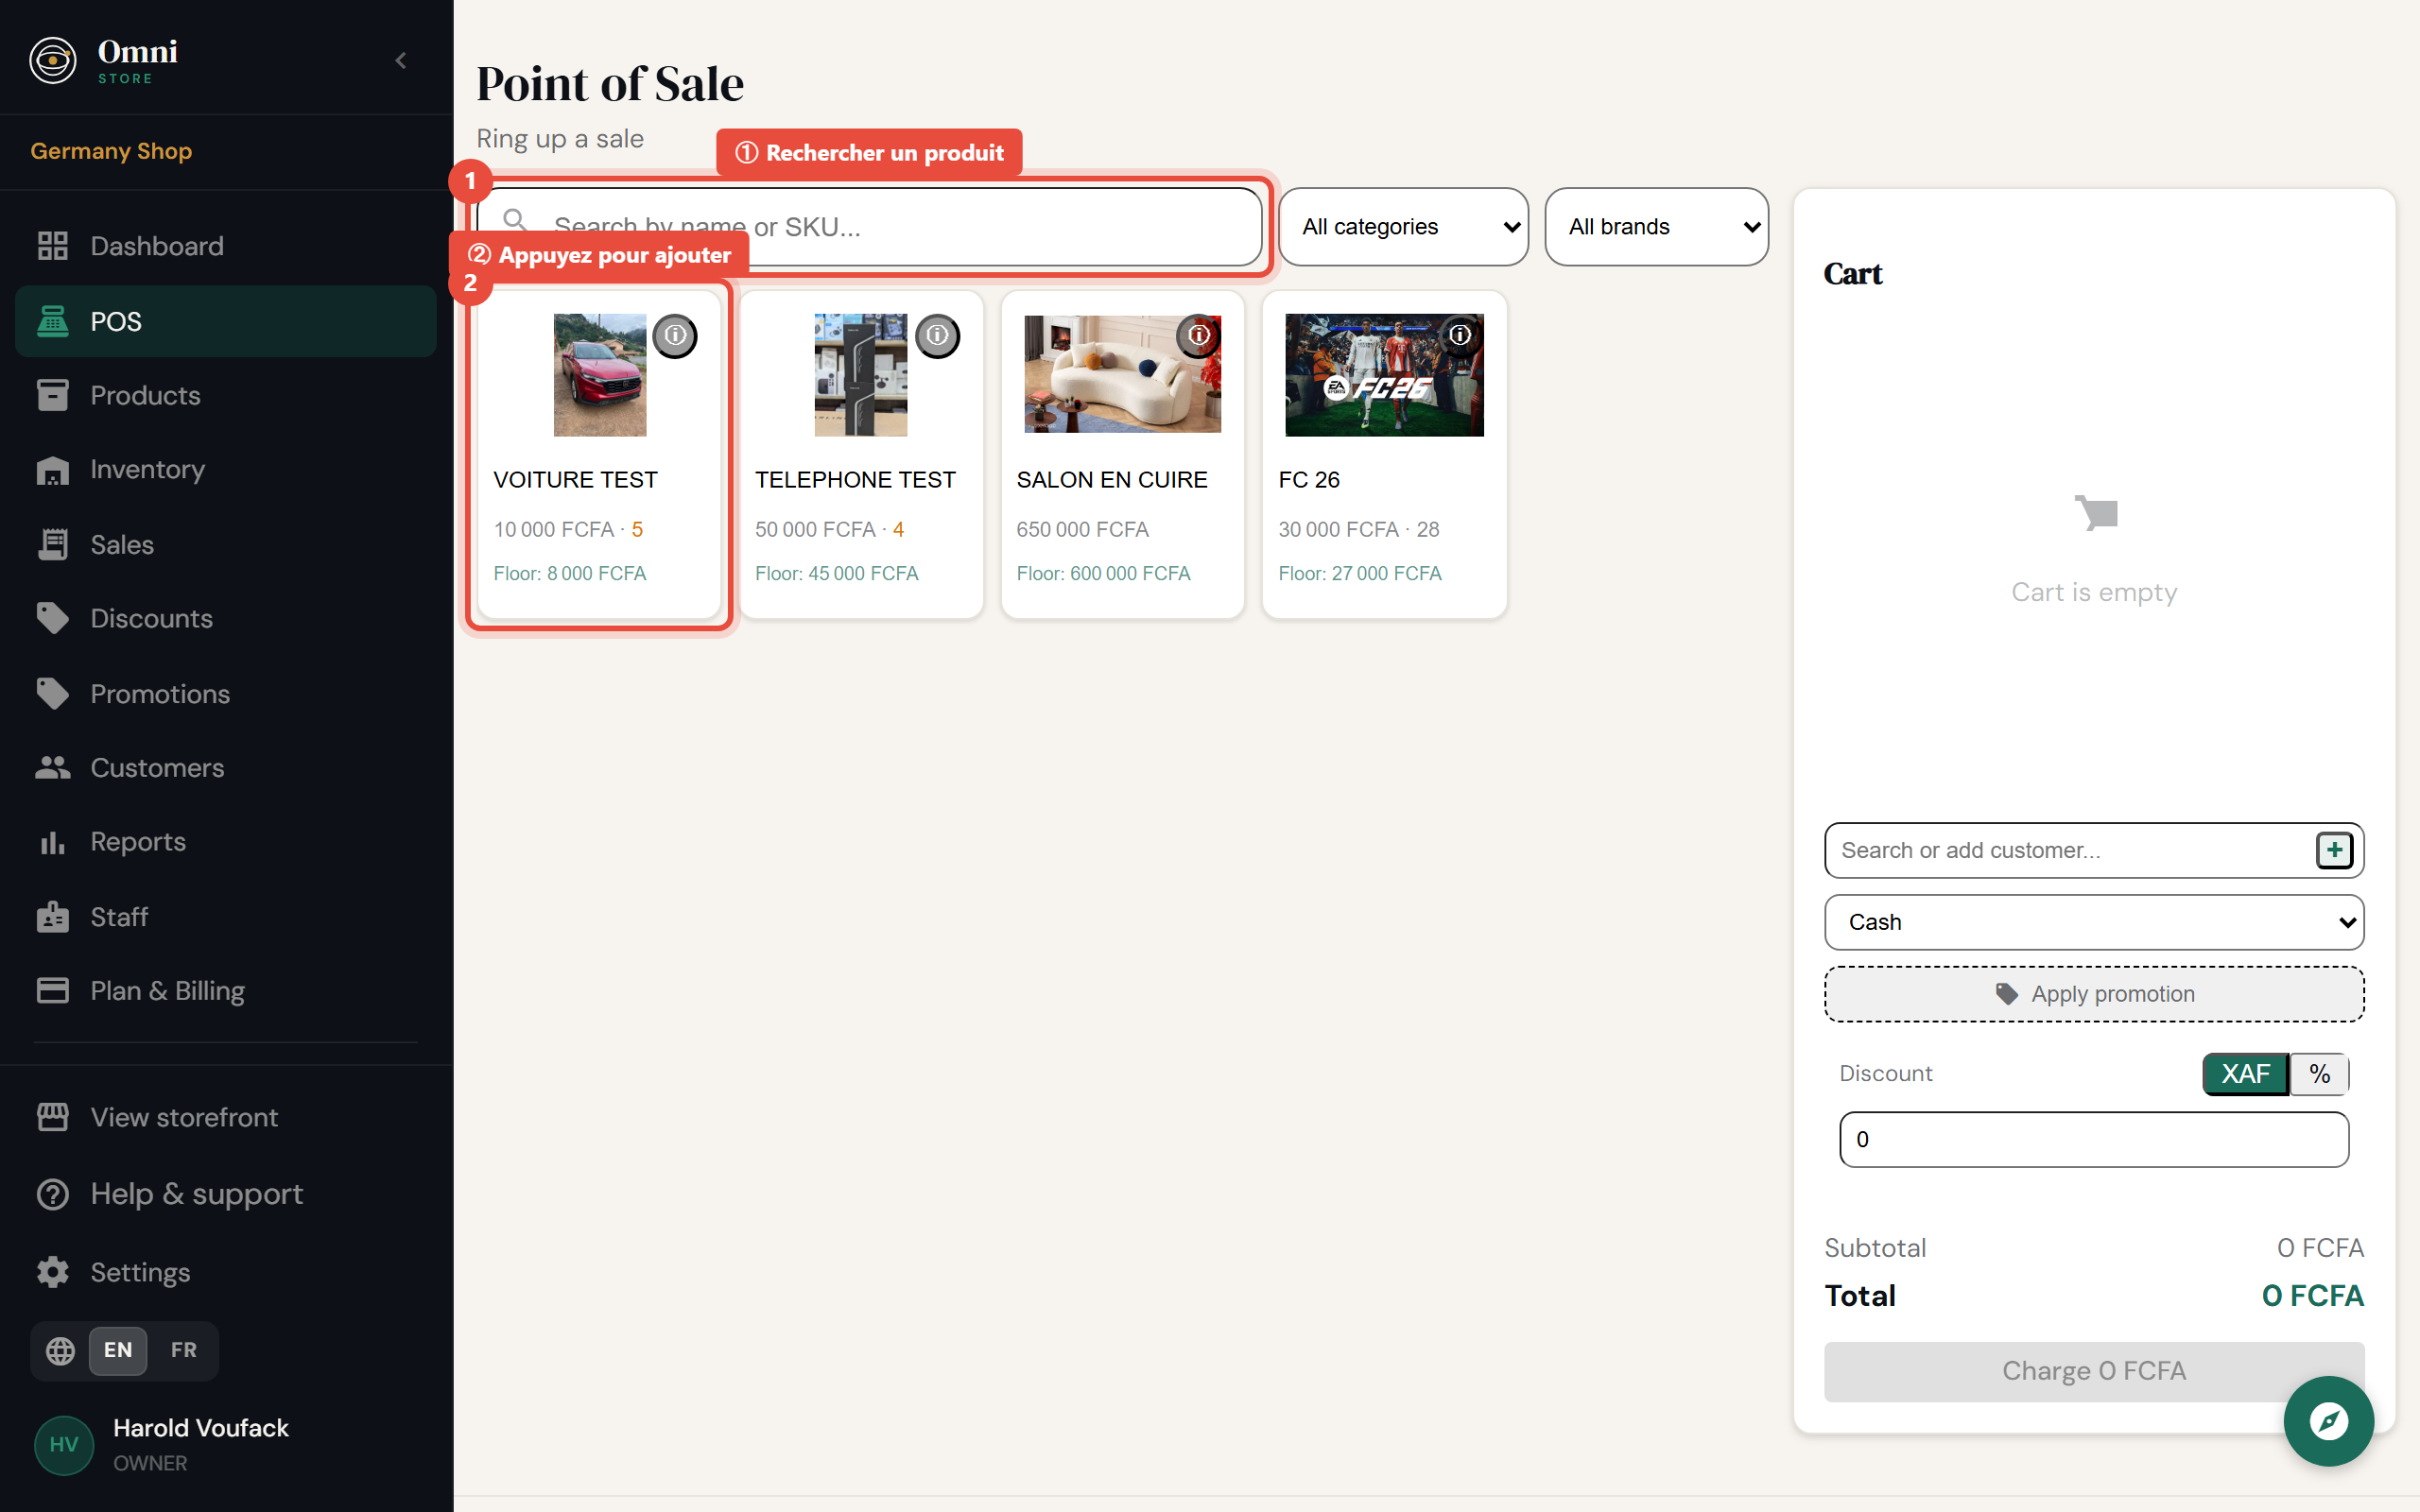
Task: Open the Discounts section
Action: [x=226, y=618]
